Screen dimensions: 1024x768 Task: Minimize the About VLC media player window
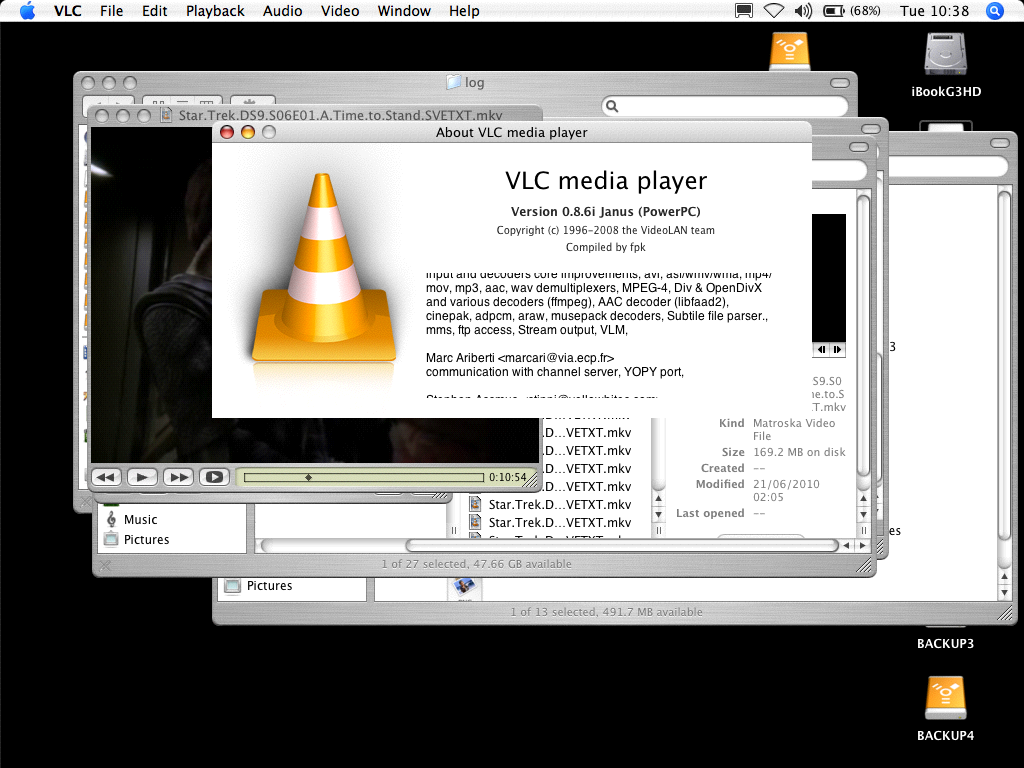[248, 133]
